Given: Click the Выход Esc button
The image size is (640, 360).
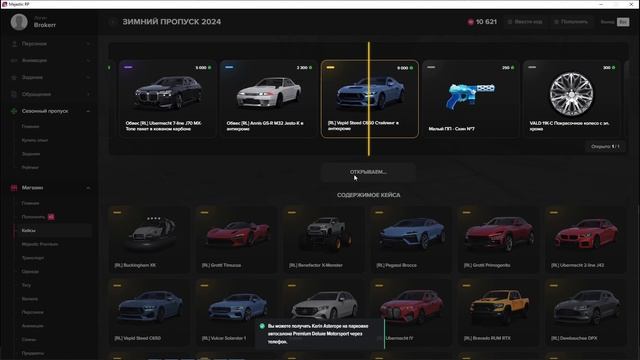Looking at the screenshot, I should pyautogui.click(x=615, y=22).
